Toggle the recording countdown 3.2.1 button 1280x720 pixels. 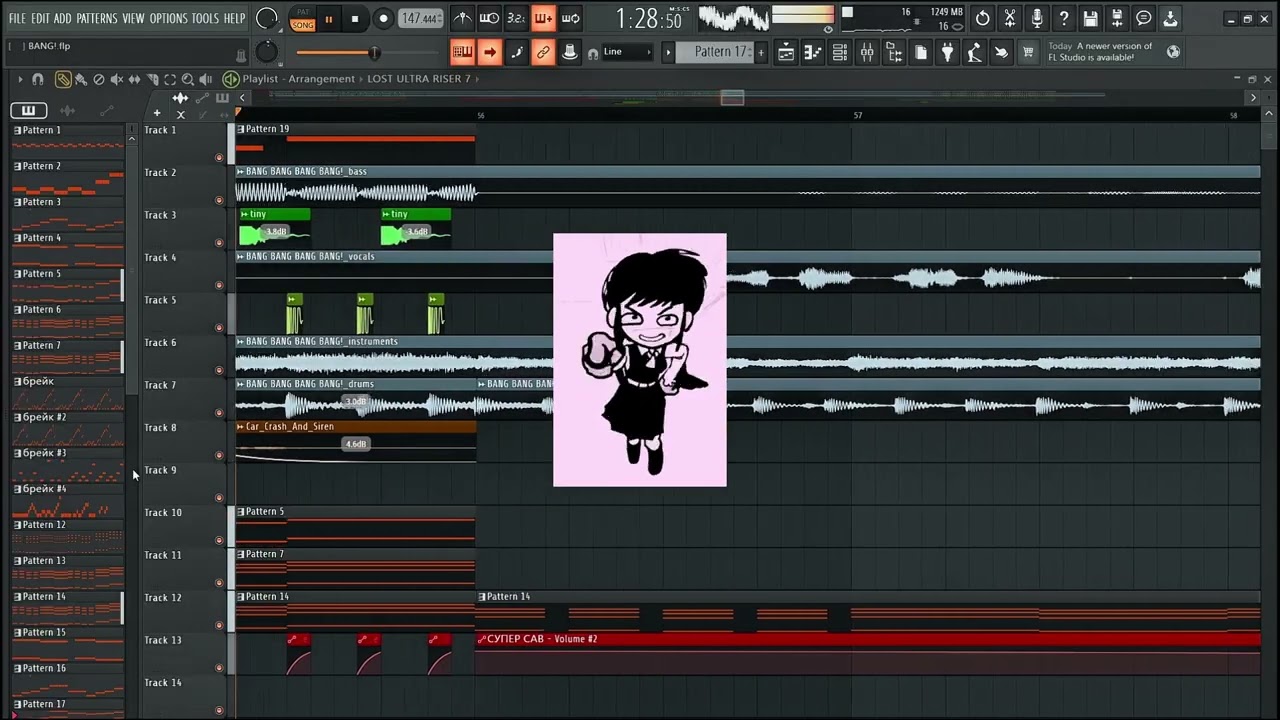(x=516, y=18)
